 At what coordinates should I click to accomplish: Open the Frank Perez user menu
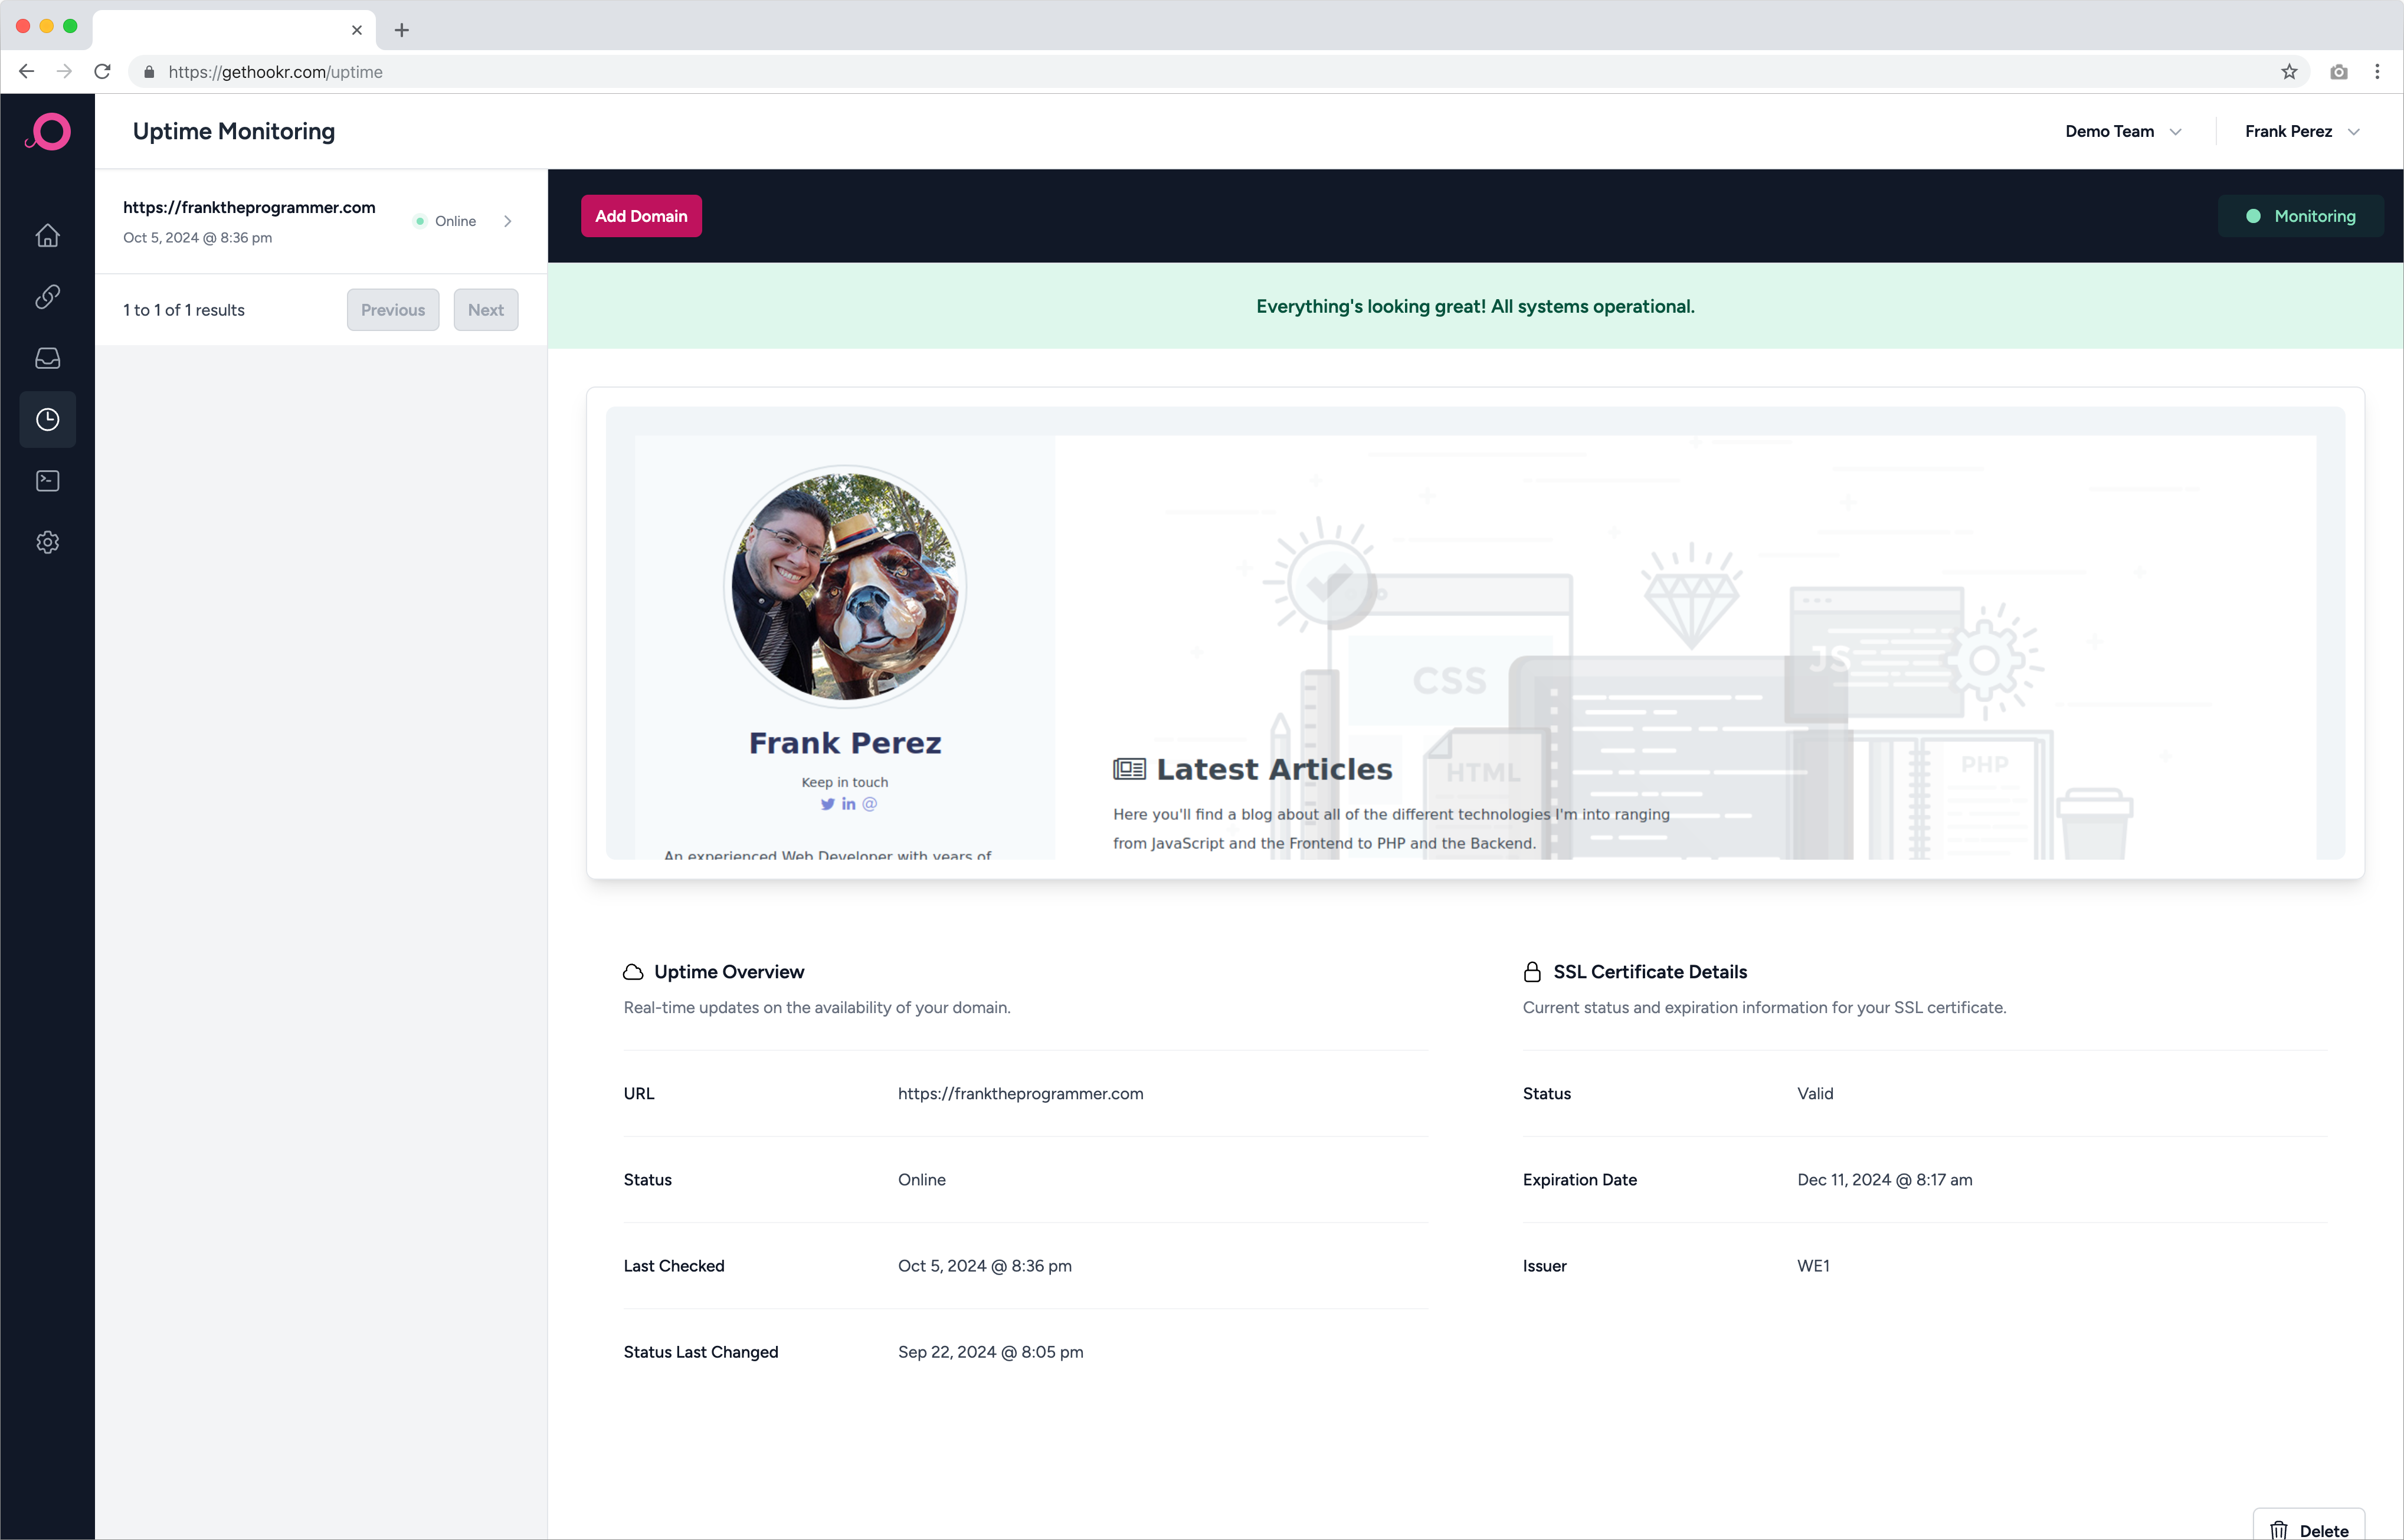(x=2301, y=132)
